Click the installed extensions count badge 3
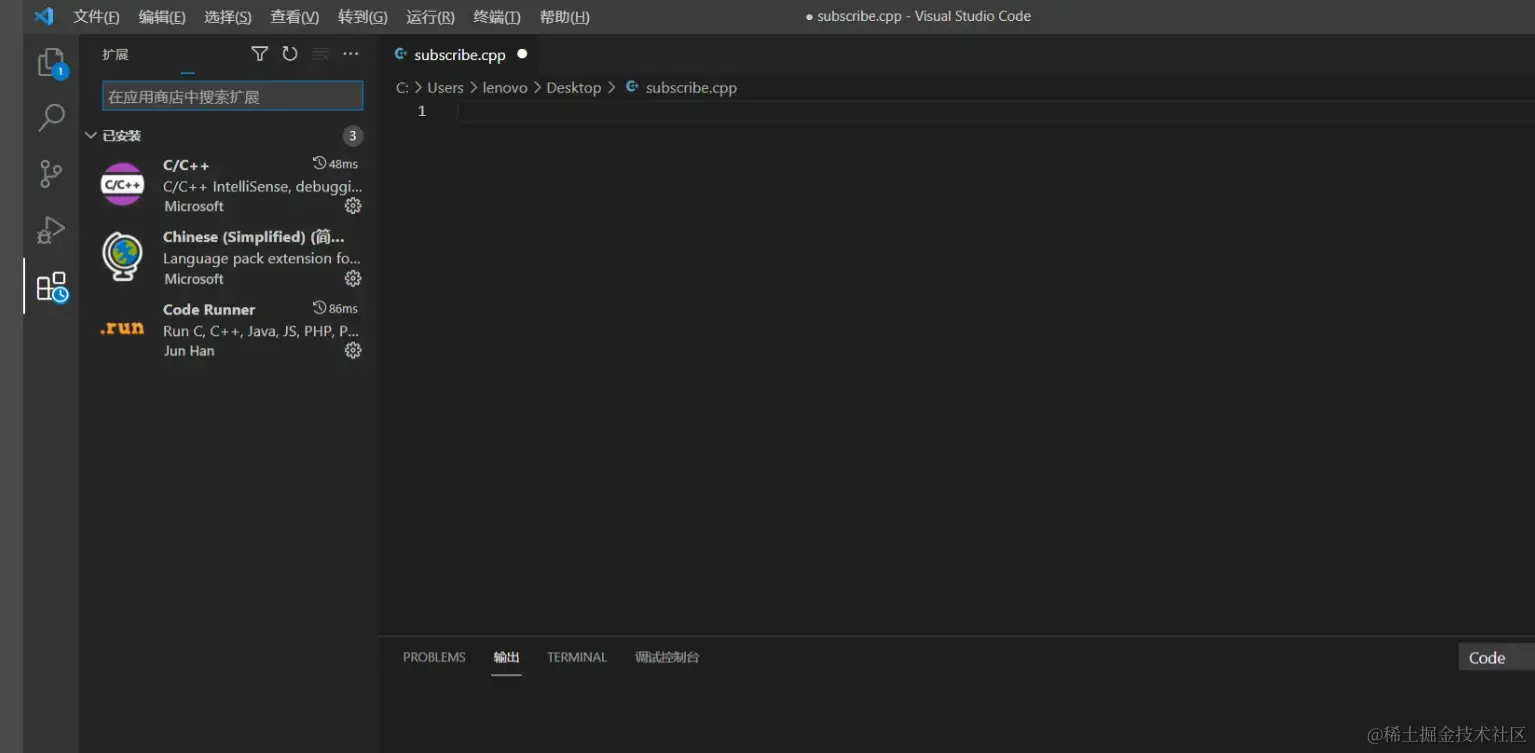Screen dimensions: 1535x753 tap(352, 136)
